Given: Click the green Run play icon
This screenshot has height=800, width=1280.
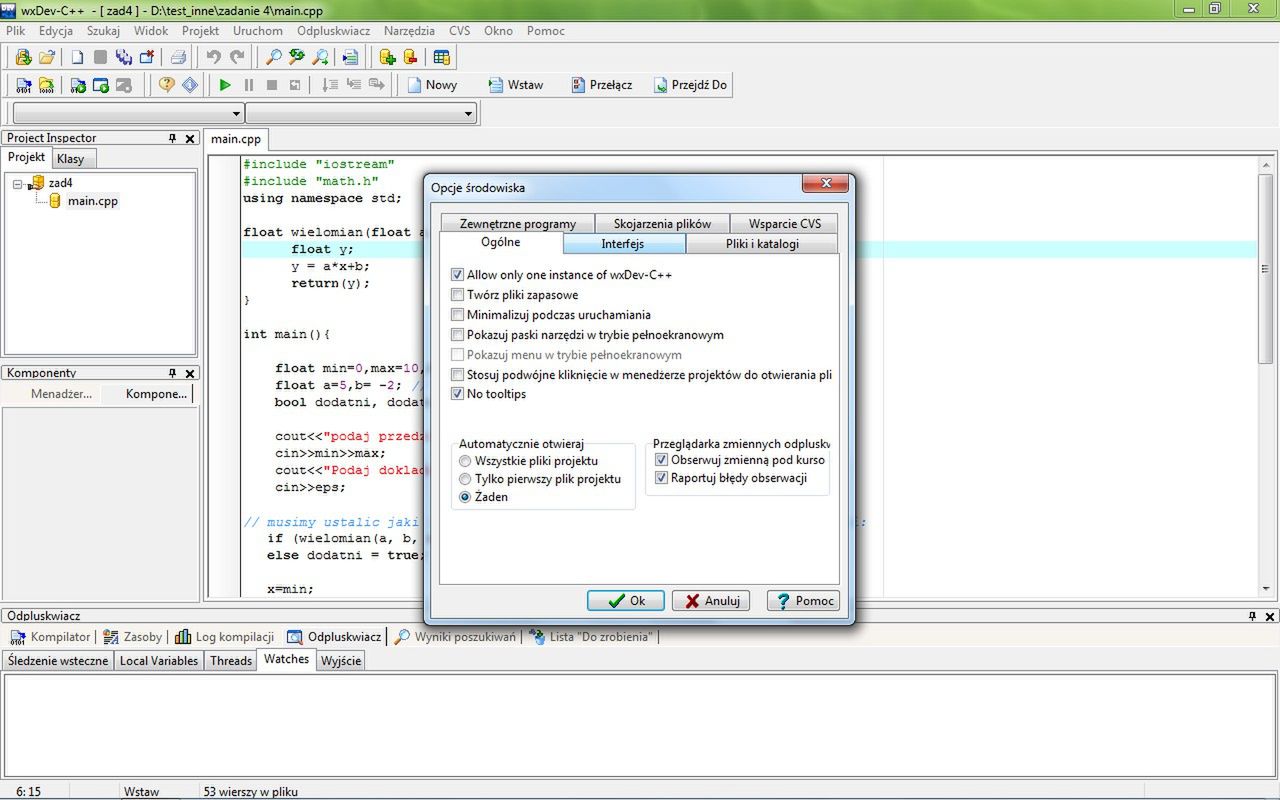Looking at the screenshot, I should [225, 85].
